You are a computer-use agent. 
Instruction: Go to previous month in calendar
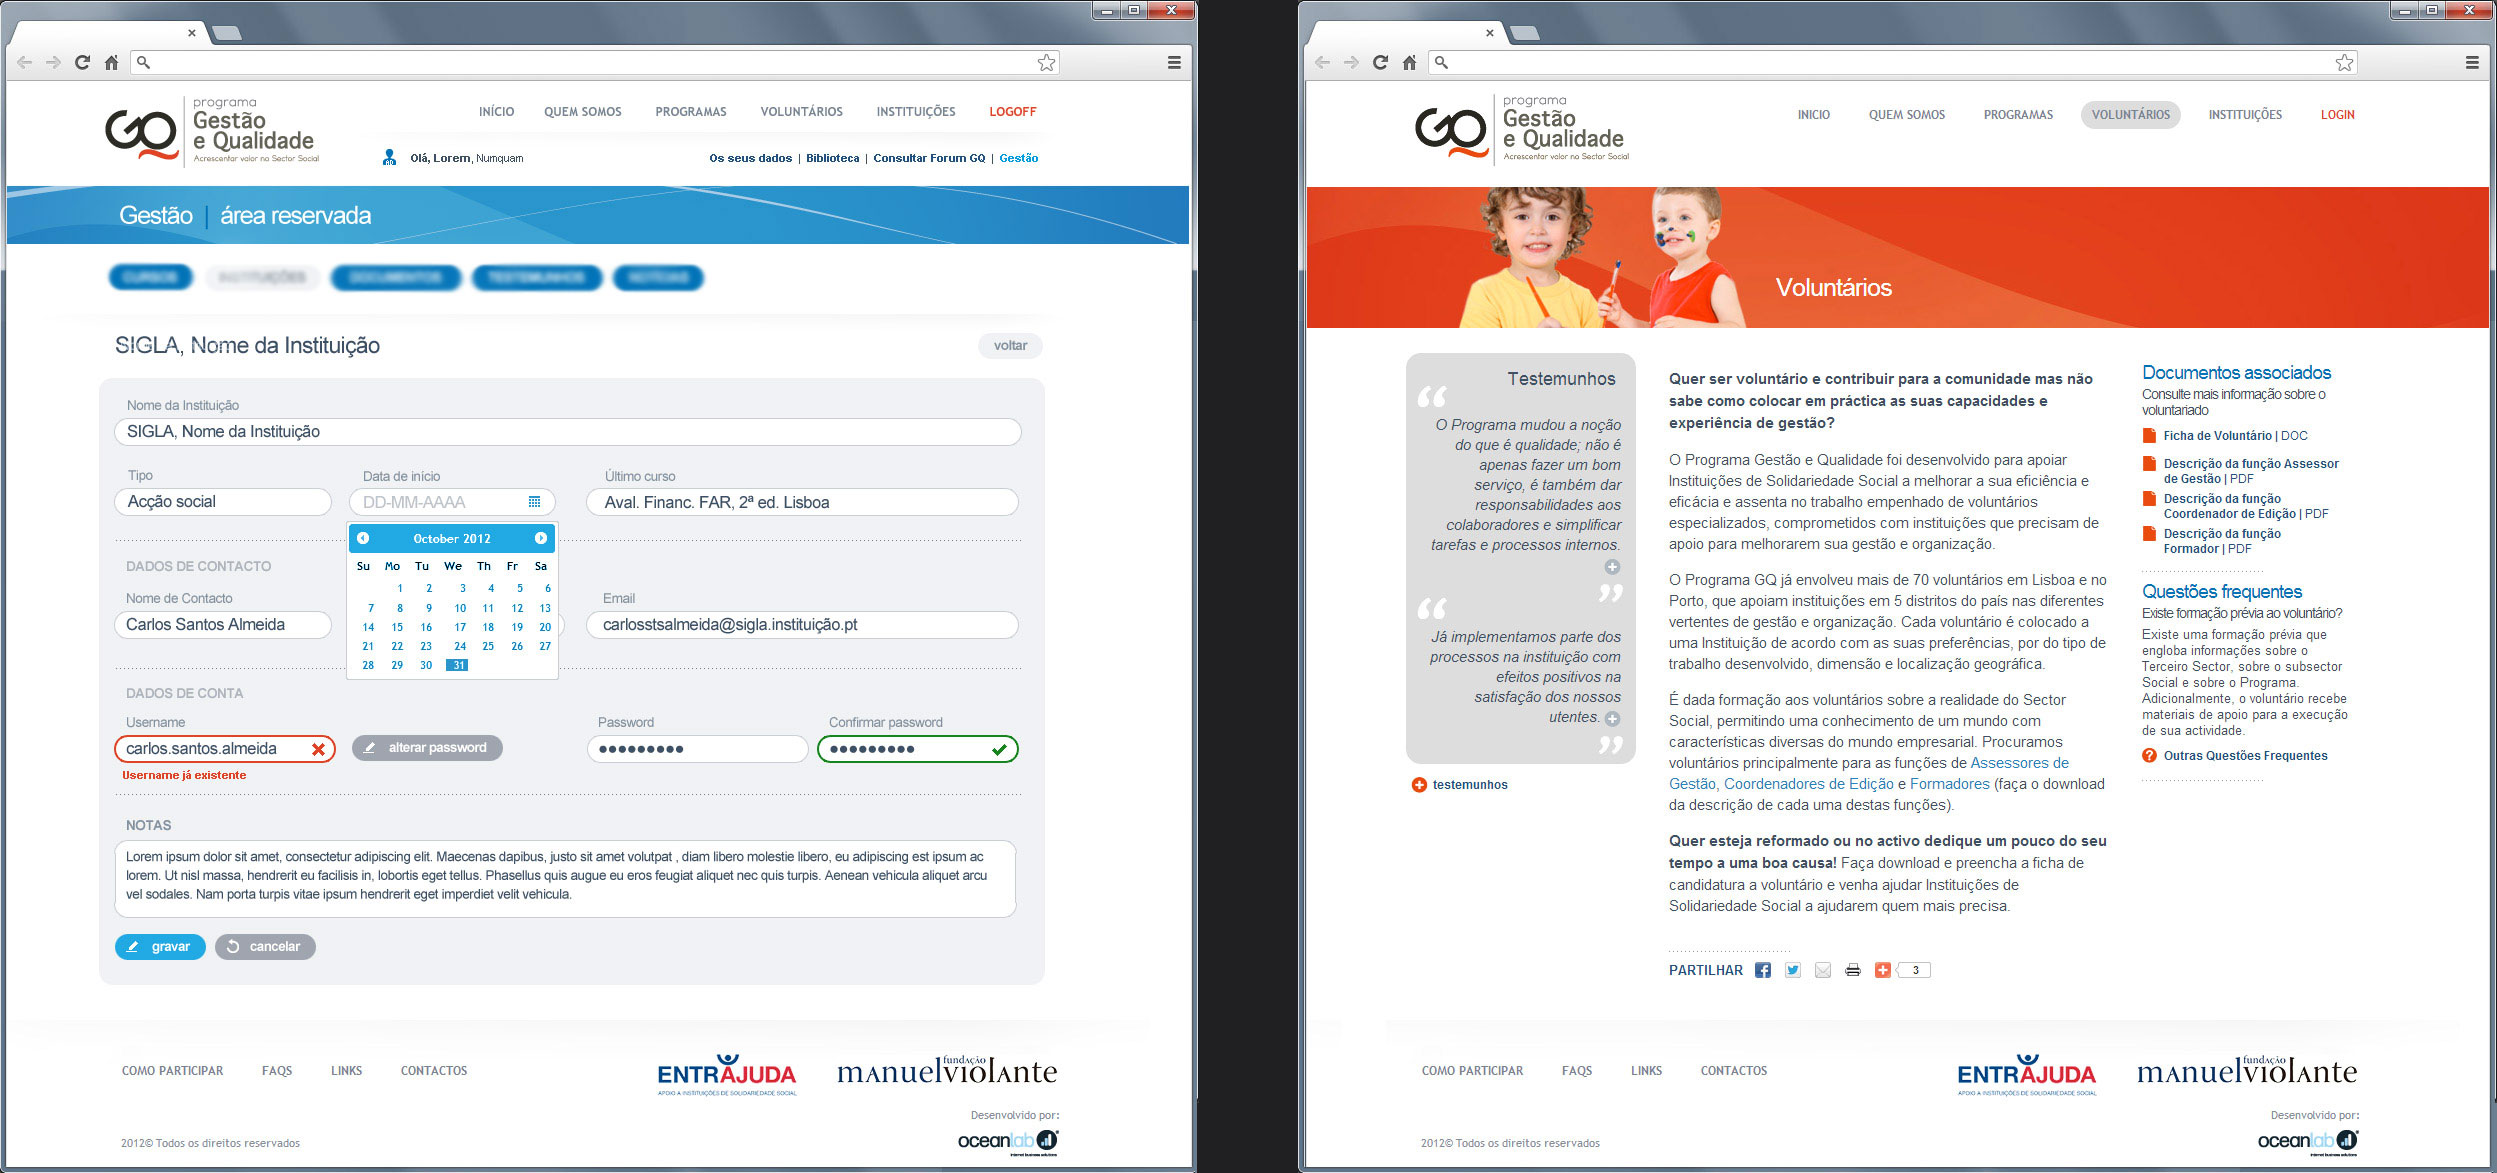(x=363, y=538)
